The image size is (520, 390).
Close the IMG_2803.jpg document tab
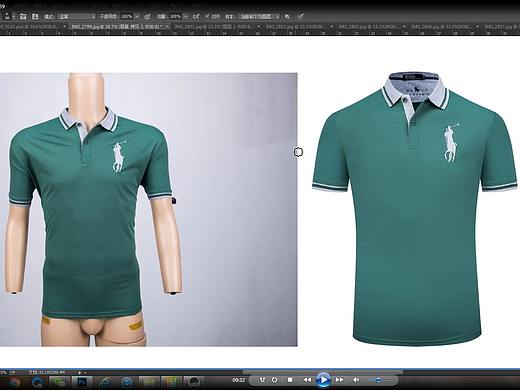(405, 26)
